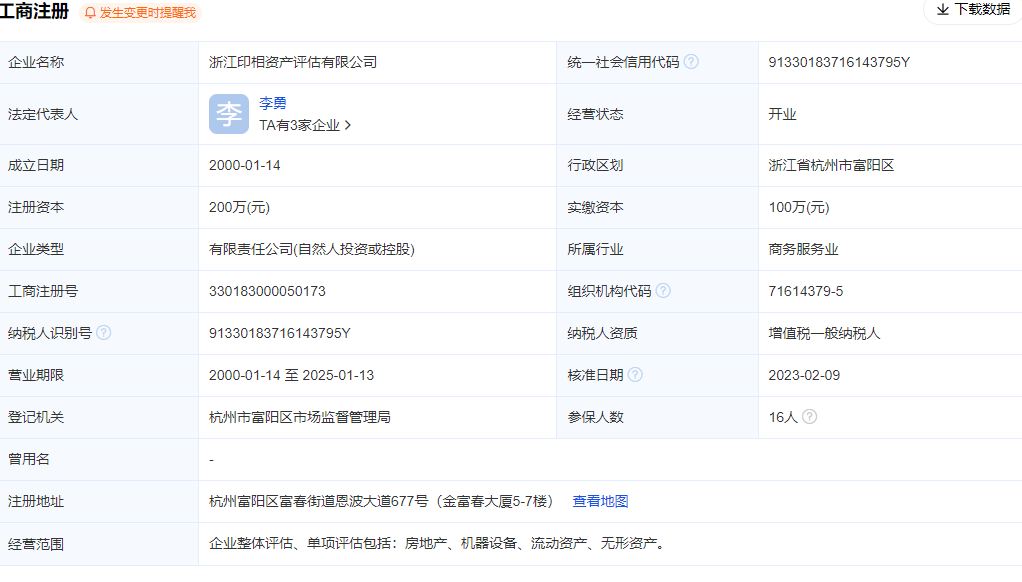Select 杭州市富阳区市场监督管理局 value
Viewport: 1022px width, 582px height.
[x=300, y=417]
